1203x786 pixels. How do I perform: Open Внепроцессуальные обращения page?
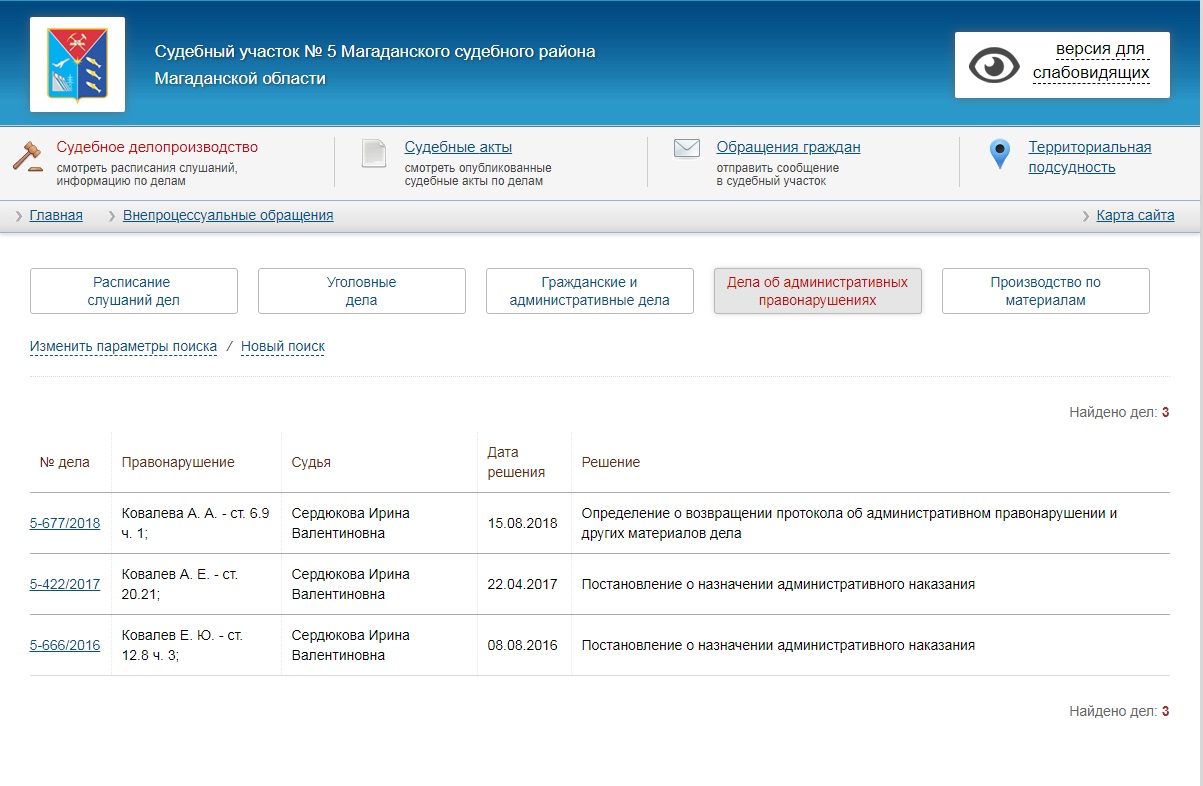click(x=228, y=215)
